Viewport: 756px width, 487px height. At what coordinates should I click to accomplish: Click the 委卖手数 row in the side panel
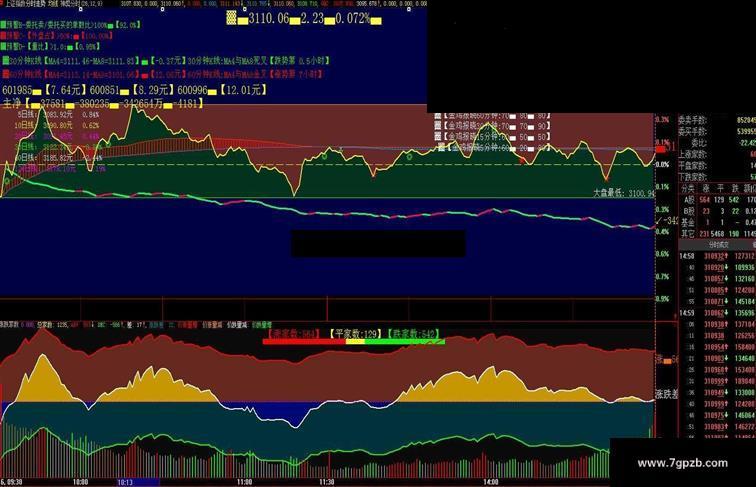(716, 120)
